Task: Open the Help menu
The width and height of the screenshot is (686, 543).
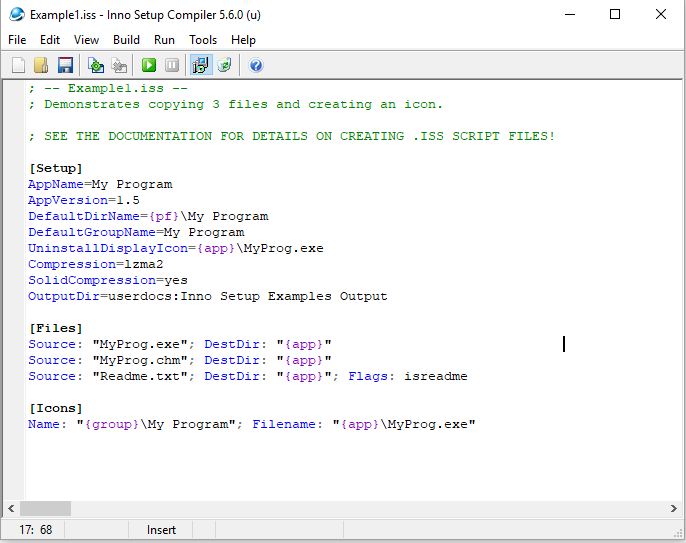Action: coord(243,40)
